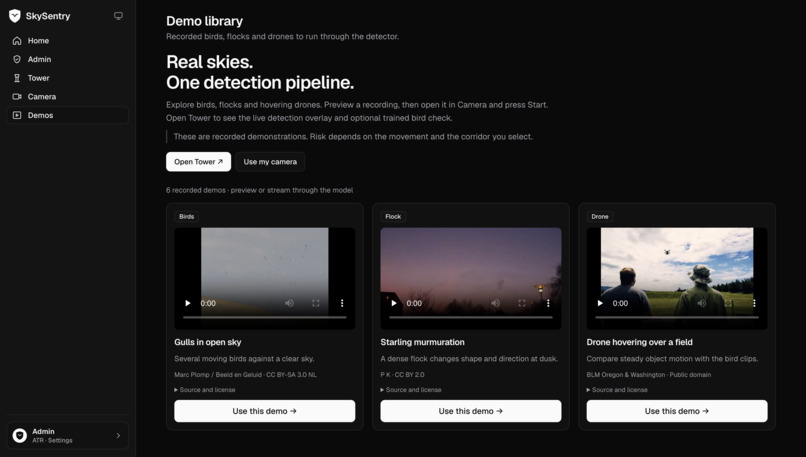Viewport: 806px width, 457px height.
Task: Open more options on Drone video
Action: tap(754, 303)
